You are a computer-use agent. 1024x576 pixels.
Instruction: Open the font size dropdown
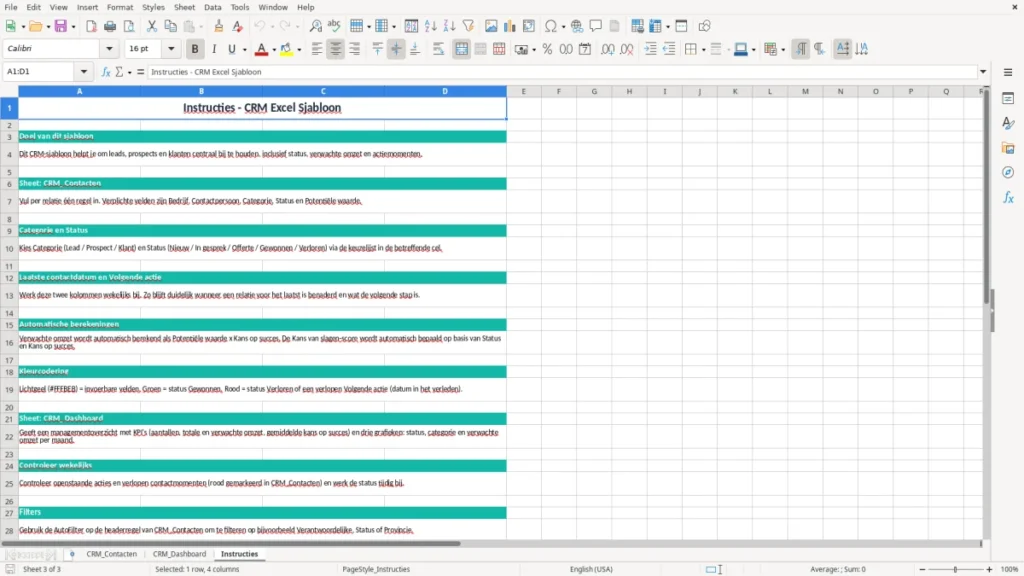click(171, 48)
